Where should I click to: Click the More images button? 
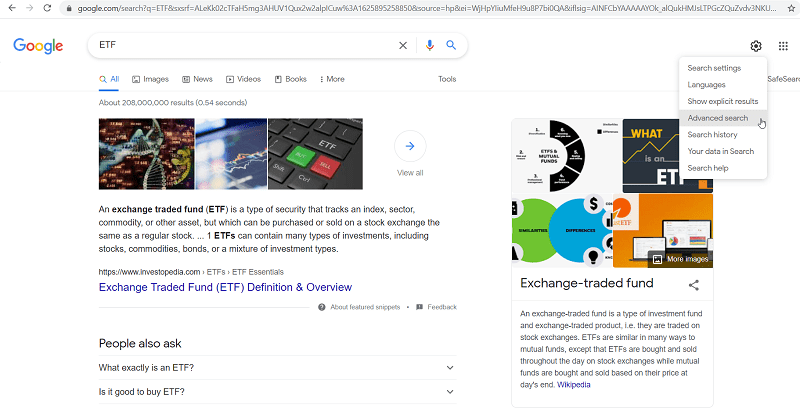click(681, 259)
